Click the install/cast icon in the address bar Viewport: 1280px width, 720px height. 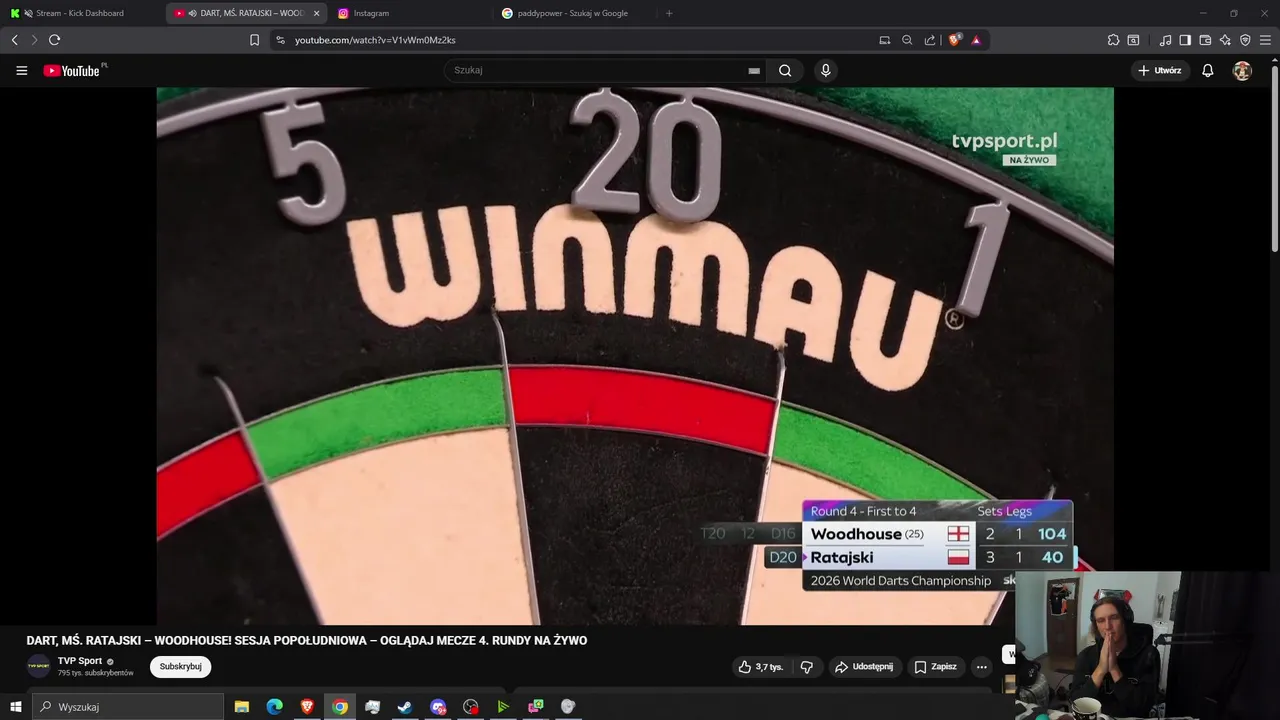(x=884, y=40)
